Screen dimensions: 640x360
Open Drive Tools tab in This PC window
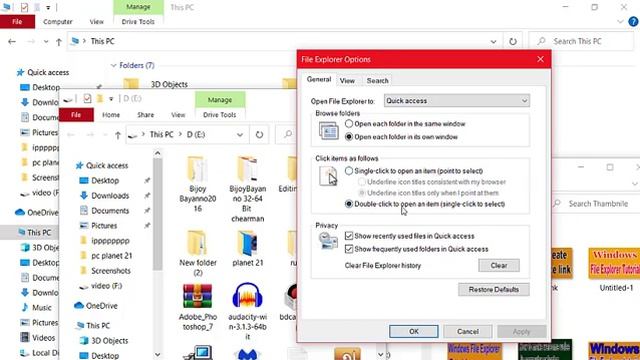138,22
